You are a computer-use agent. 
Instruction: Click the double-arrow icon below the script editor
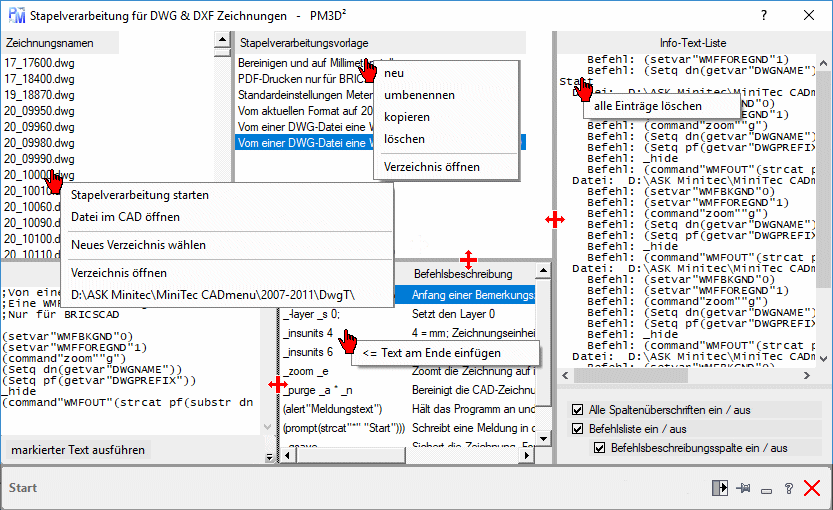tap(269, 456)
